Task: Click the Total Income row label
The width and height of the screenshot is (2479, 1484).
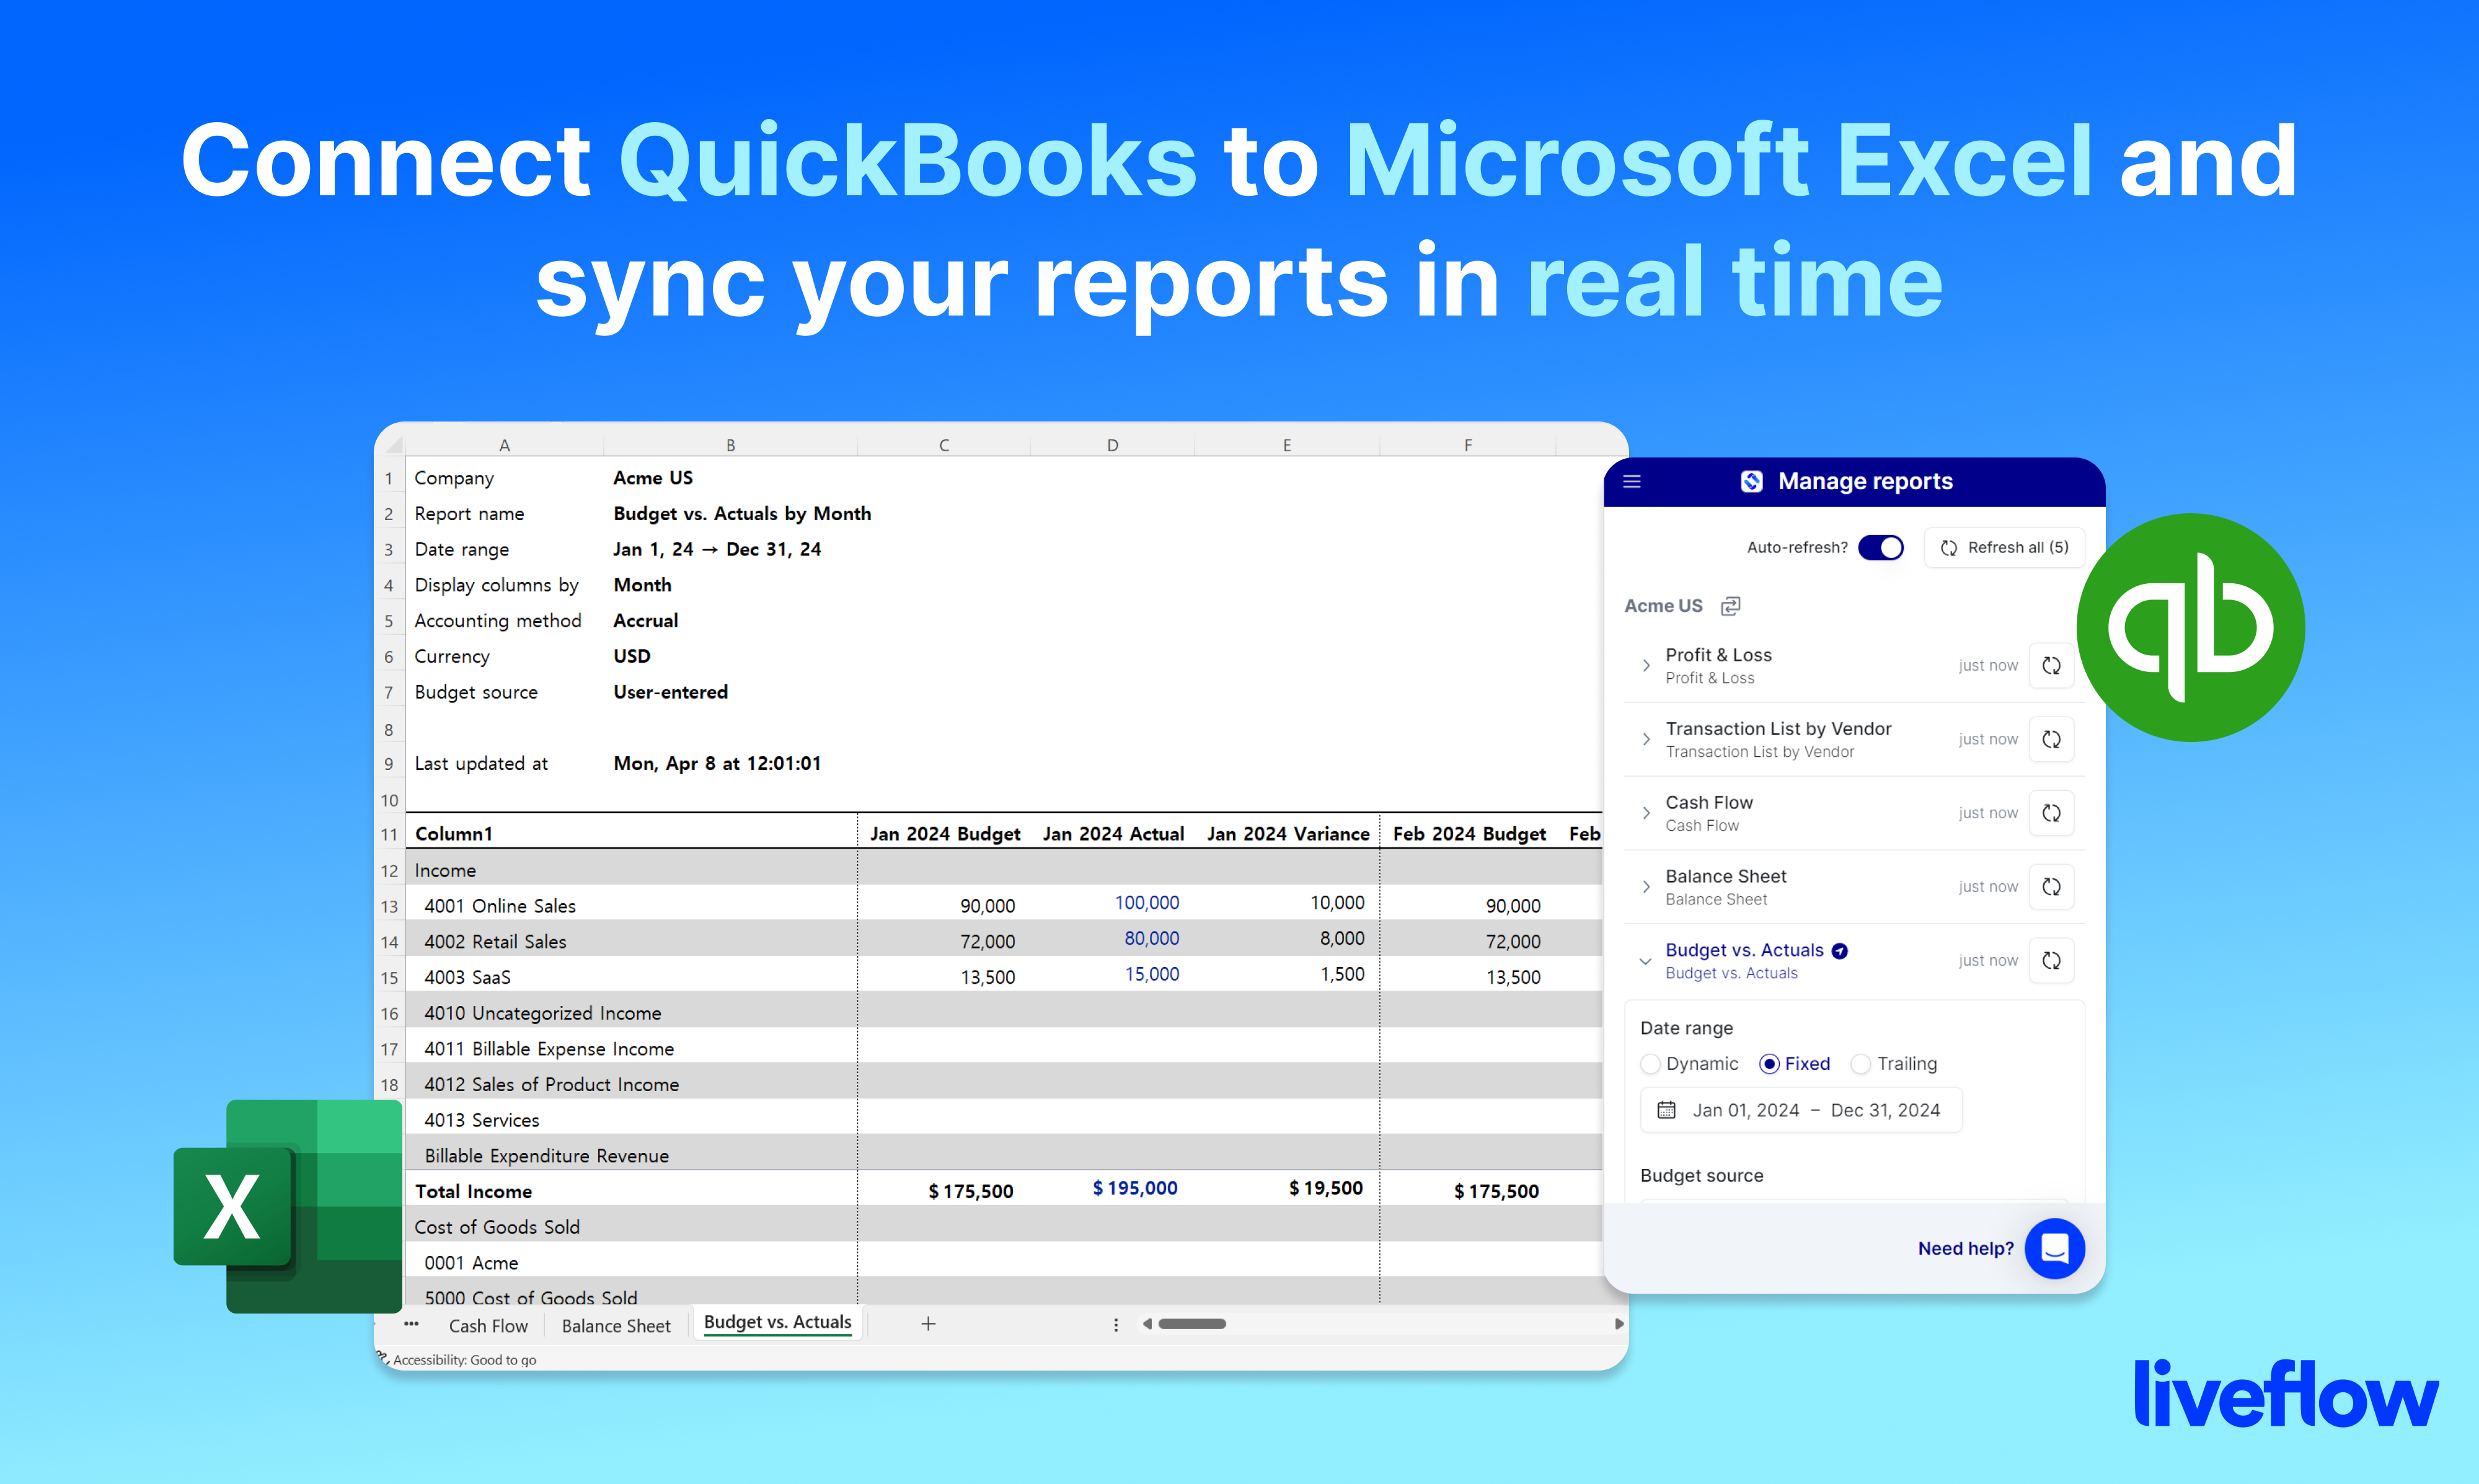Action: [473, 1192]
